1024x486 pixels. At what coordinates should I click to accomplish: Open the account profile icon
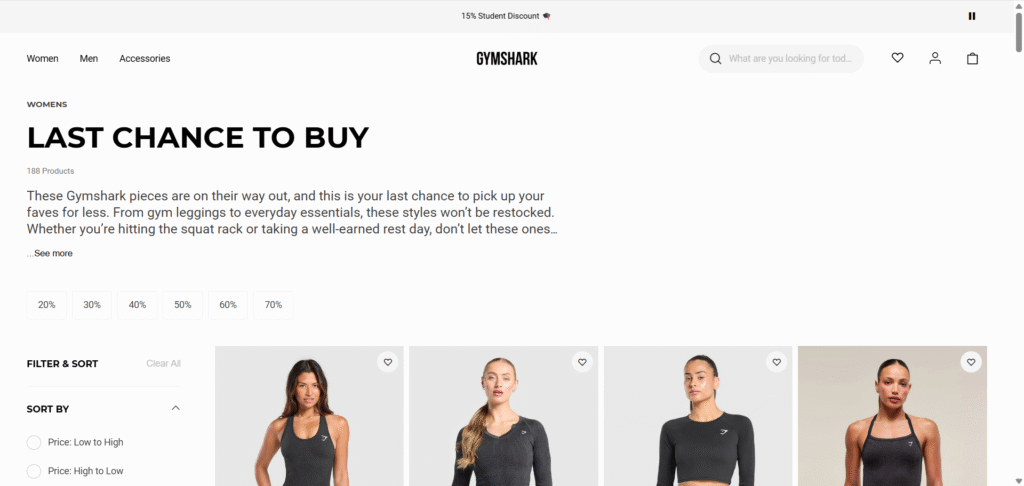(x=935, y=58)
